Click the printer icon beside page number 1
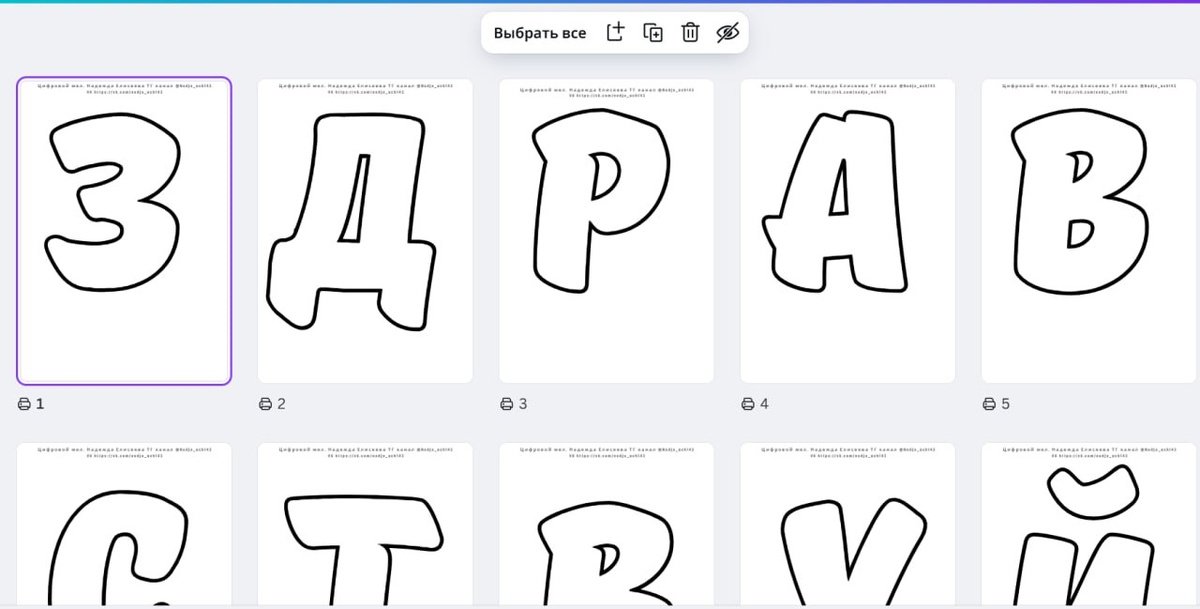 pos(24,404)
